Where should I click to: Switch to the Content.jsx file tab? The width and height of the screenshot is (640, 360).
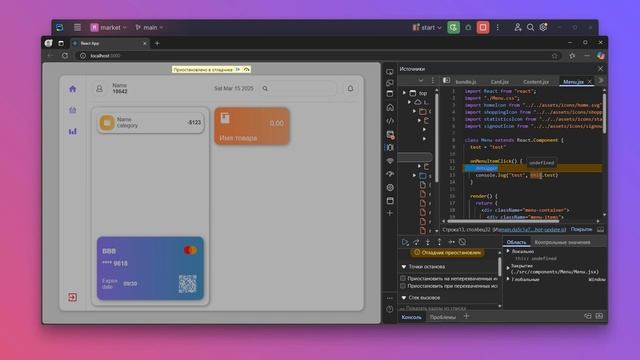(x=536, y=82)
